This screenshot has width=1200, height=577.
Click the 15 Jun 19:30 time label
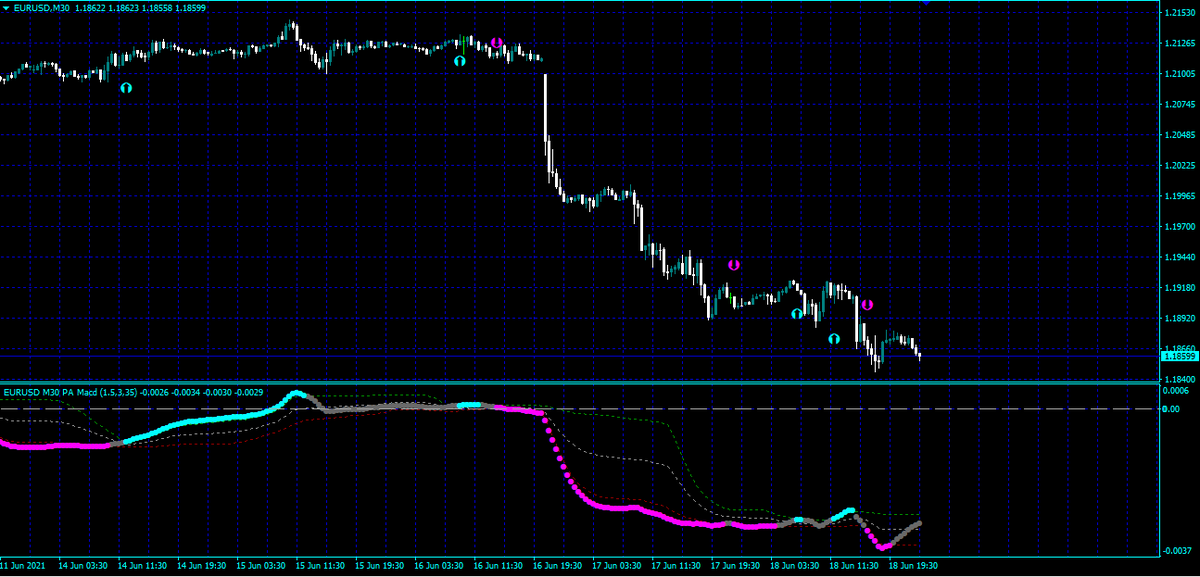(379, 564)
